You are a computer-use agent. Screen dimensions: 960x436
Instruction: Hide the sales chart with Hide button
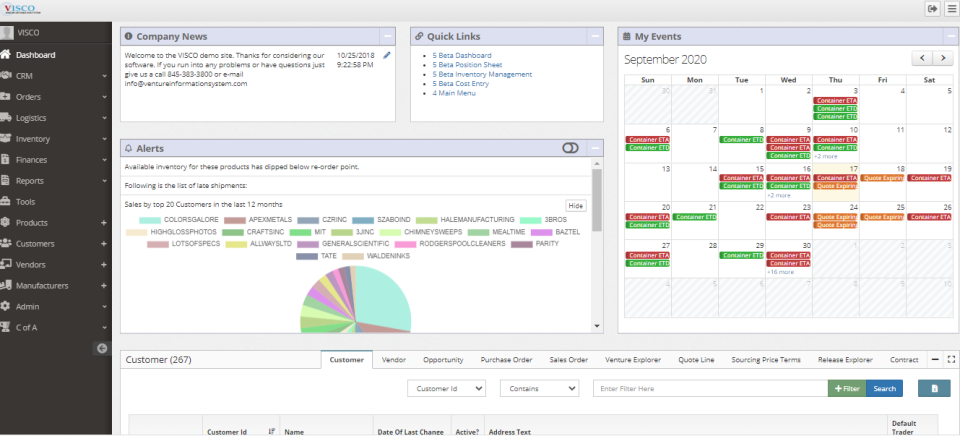tap(576, 206)
